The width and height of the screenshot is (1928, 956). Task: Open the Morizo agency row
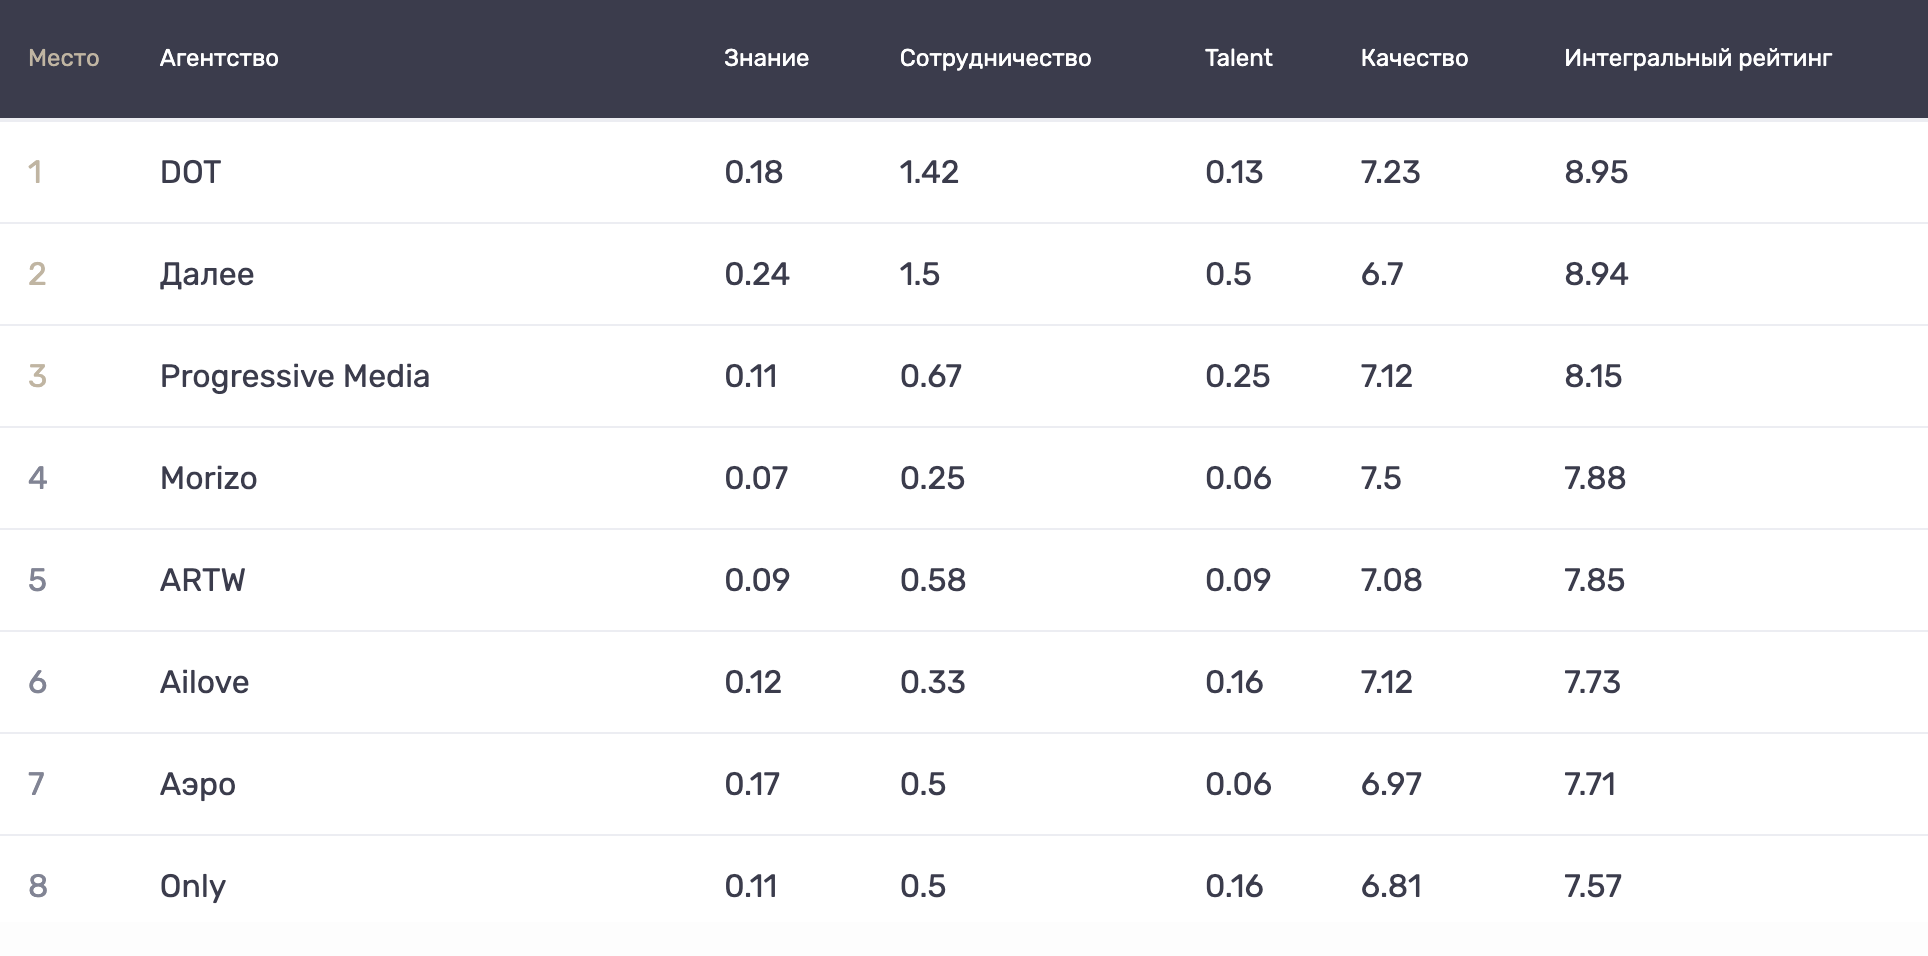tap(208, 478)
